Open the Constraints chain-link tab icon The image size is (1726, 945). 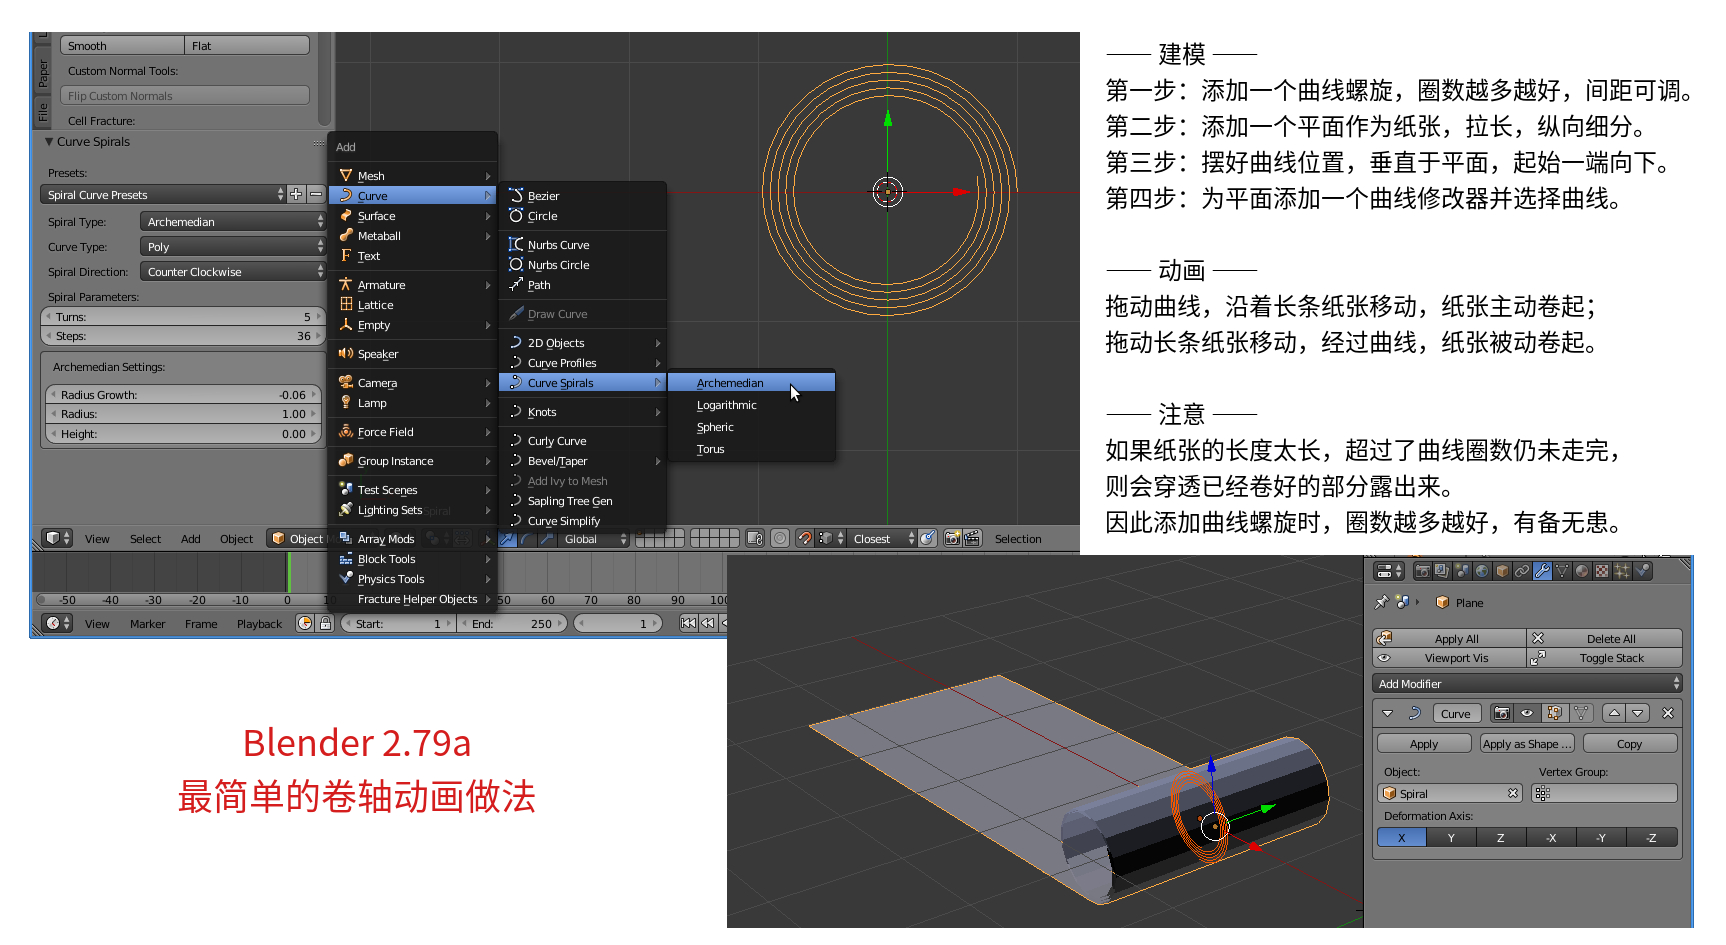(1522, 571)
